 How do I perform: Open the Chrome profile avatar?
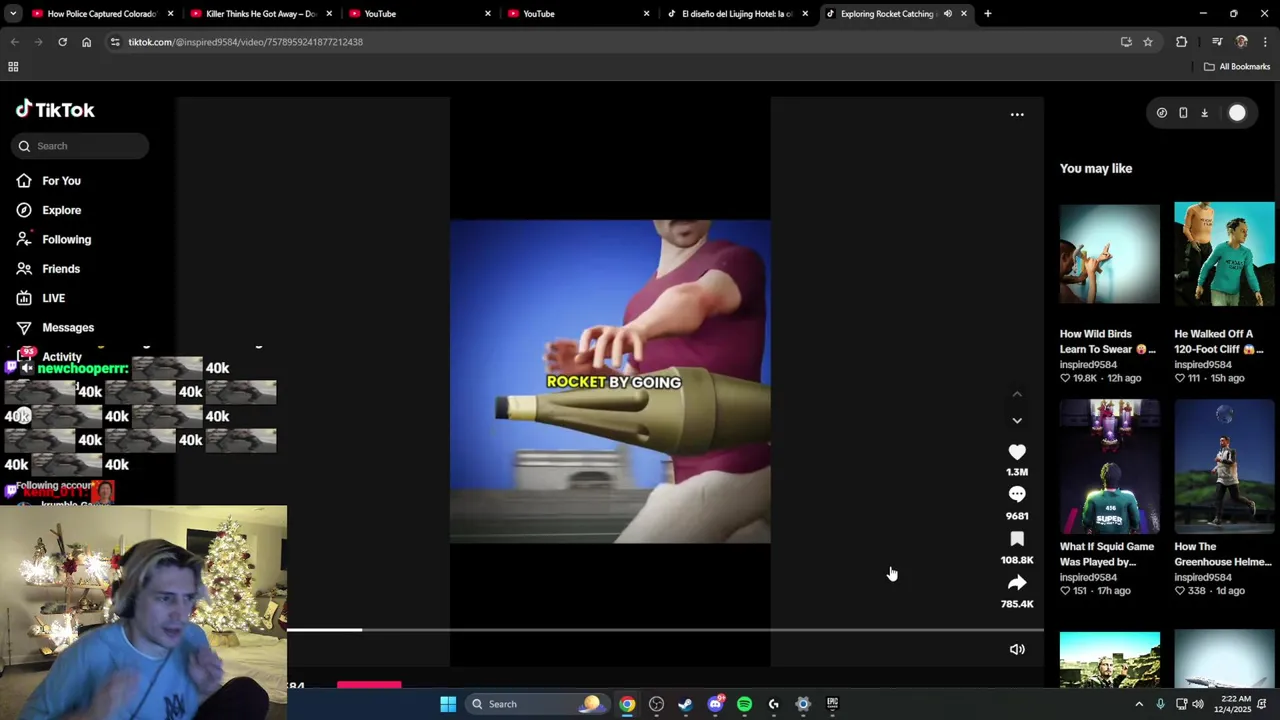click(x=1242, y=42)
